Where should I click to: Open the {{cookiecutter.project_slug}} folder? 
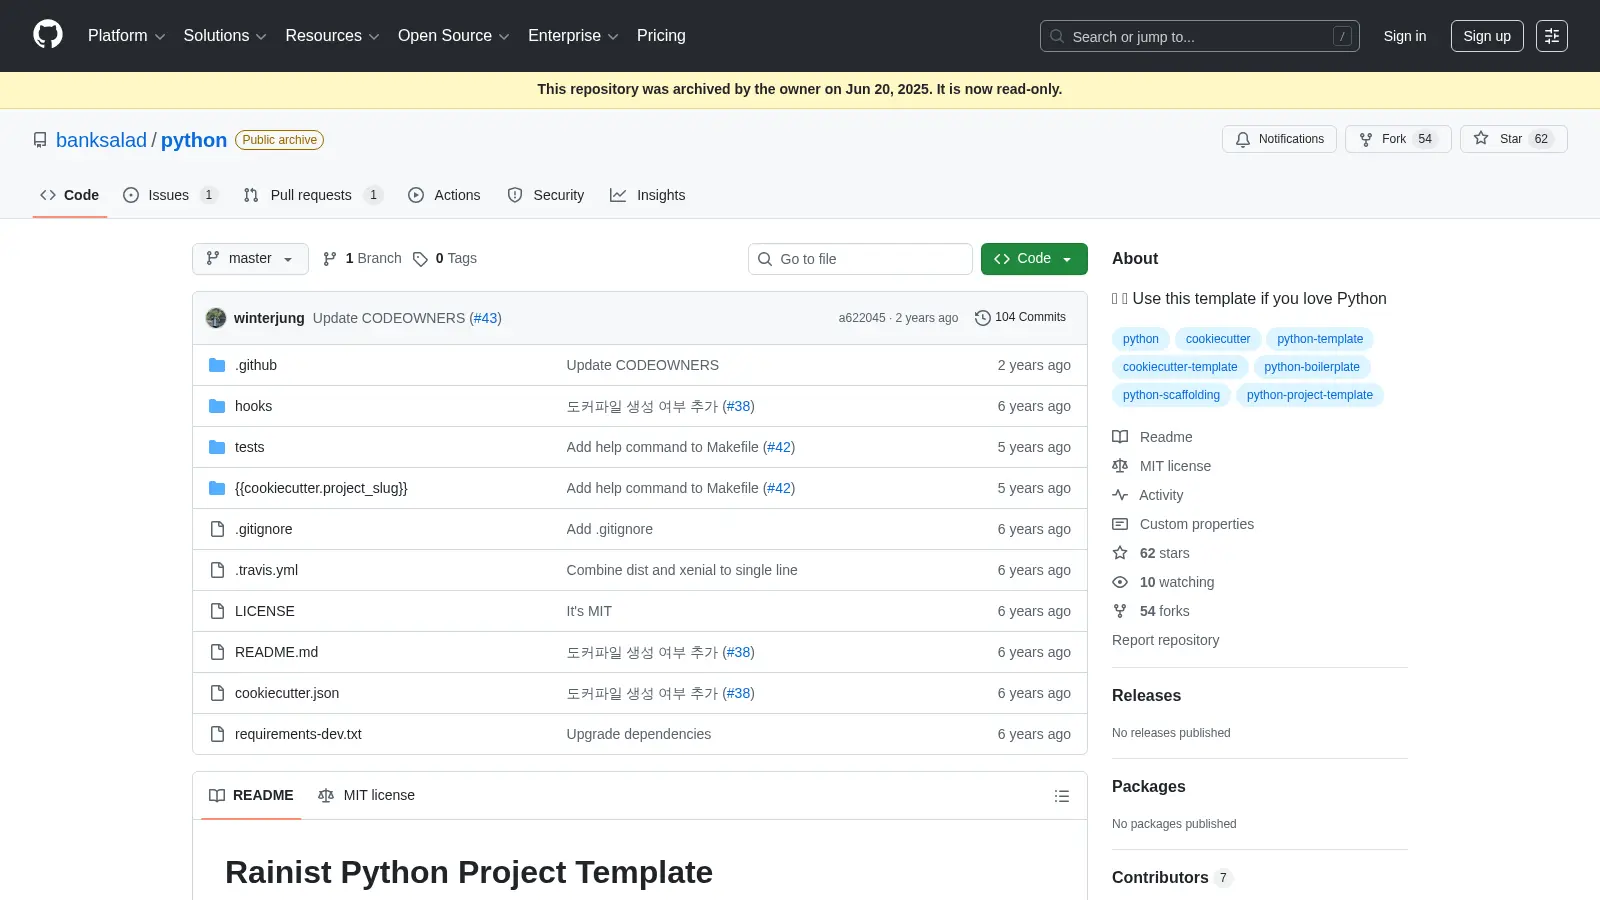pyautogui.click(x=321, y=488)
